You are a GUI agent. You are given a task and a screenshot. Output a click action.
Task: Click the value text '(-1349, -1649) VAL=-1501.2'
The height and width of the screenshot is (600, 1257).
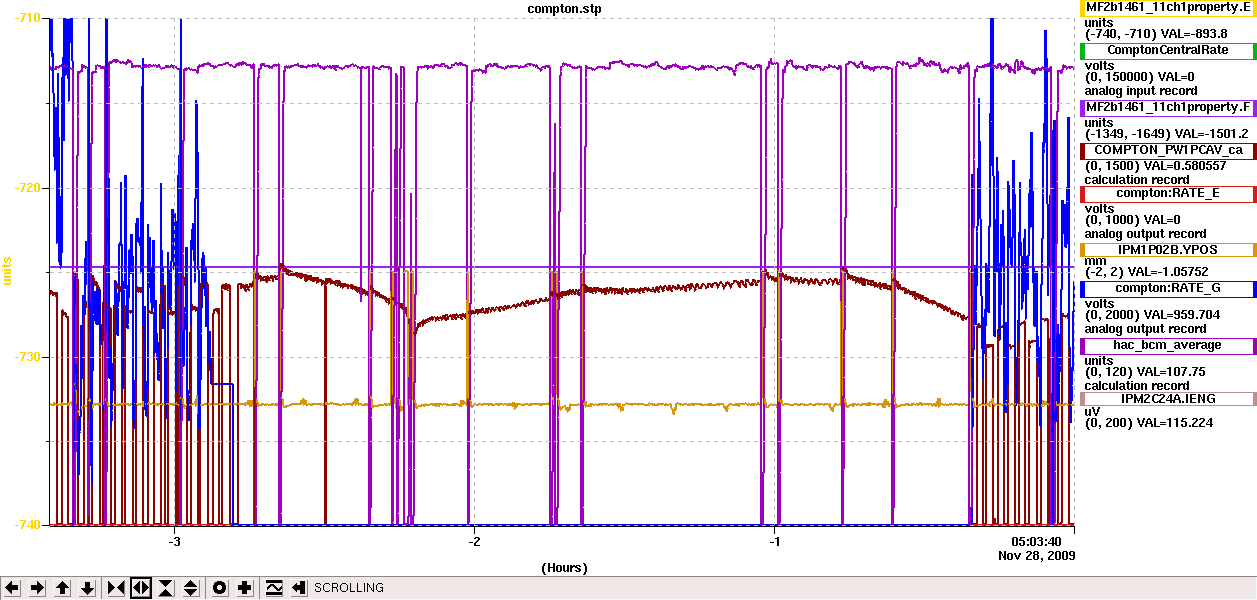(x=1167, y=134)
